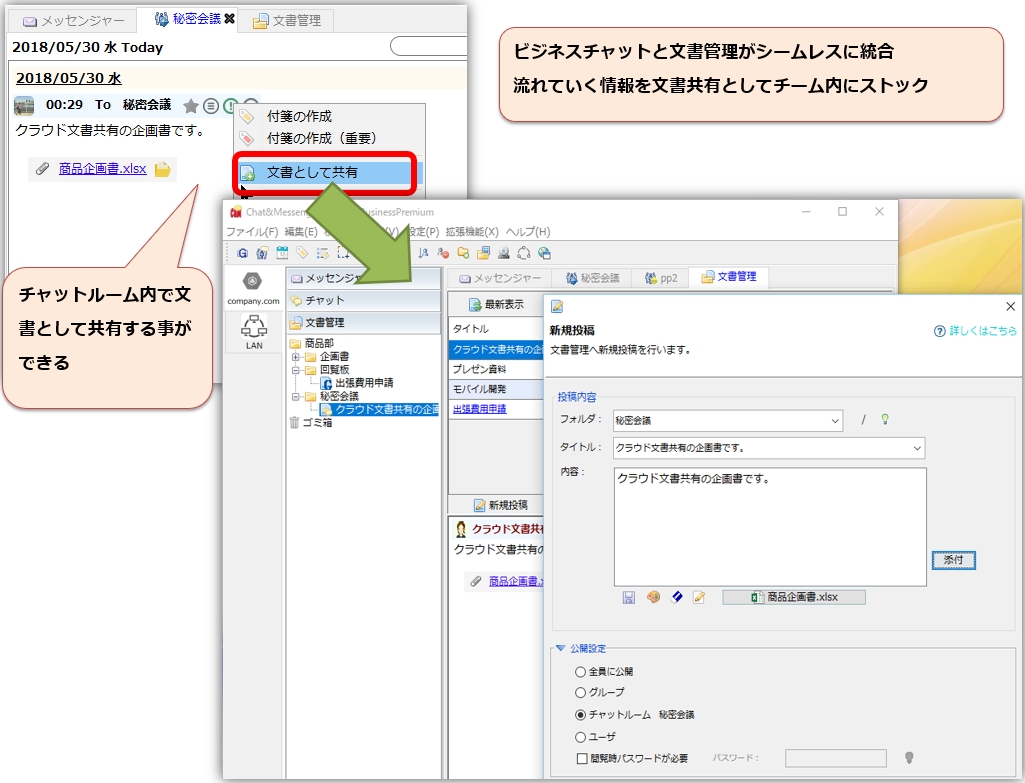
Task: Click the 内容 text area
Action: tap(769, 526)
